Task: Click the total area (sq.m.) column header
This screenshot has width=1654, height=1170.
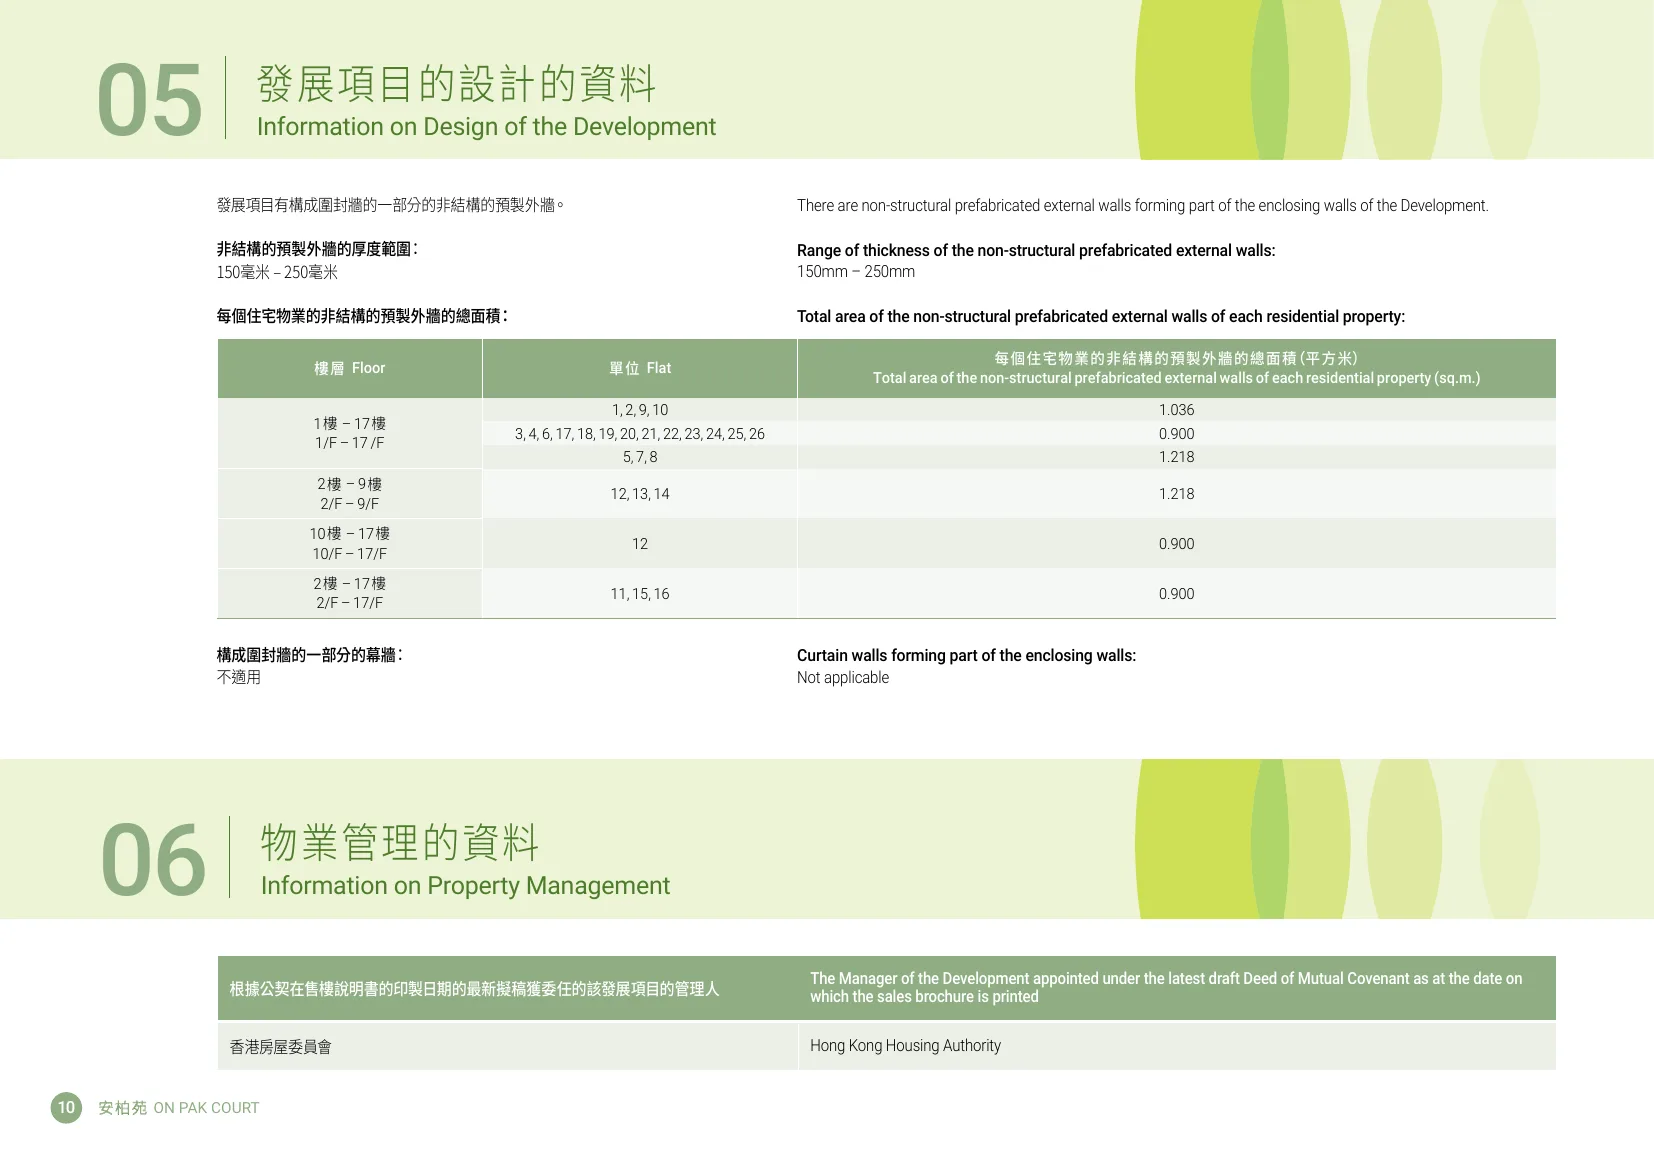Action: tap(1176, 368)
